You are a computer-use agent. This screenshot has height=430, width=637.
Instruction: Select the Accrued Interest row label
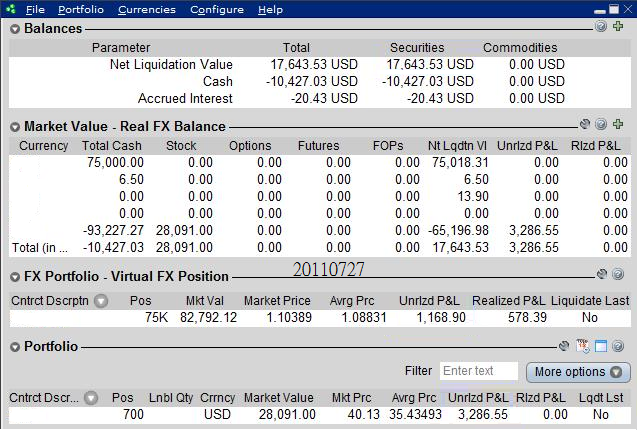(x=185, y=98)
